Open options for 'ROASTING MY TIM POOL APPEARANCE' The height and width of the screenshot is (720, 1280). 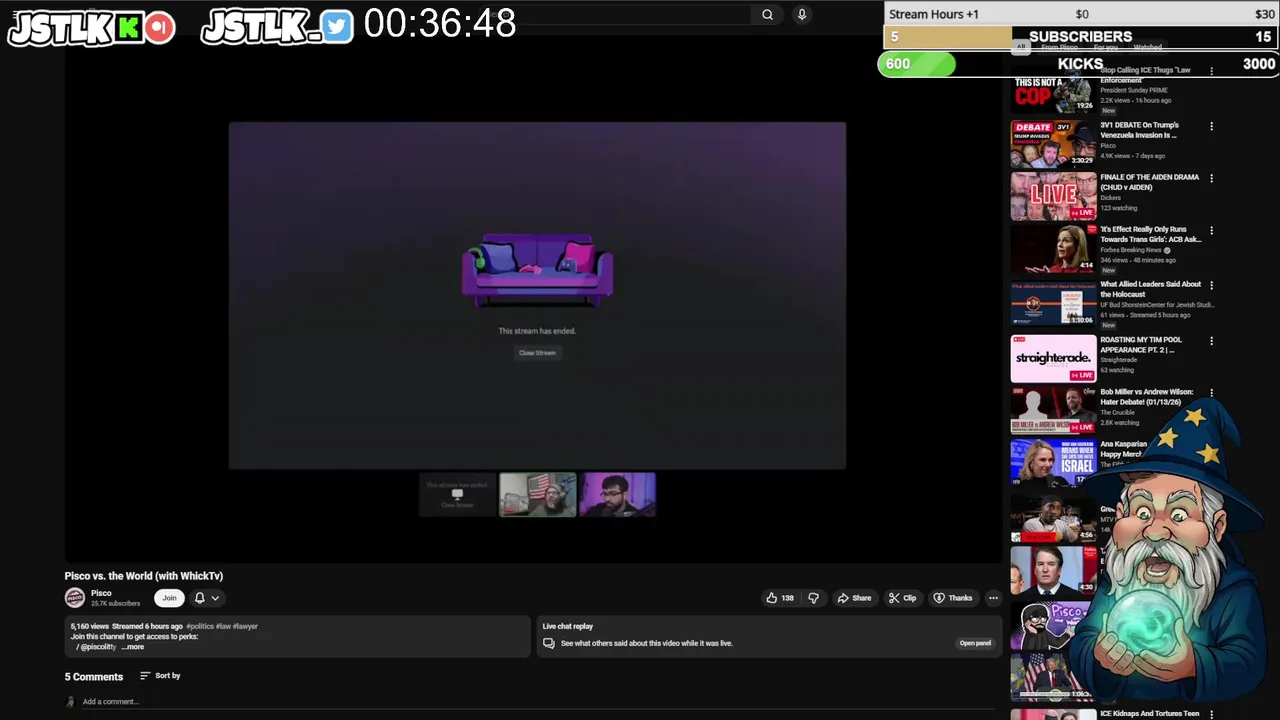1211,341
